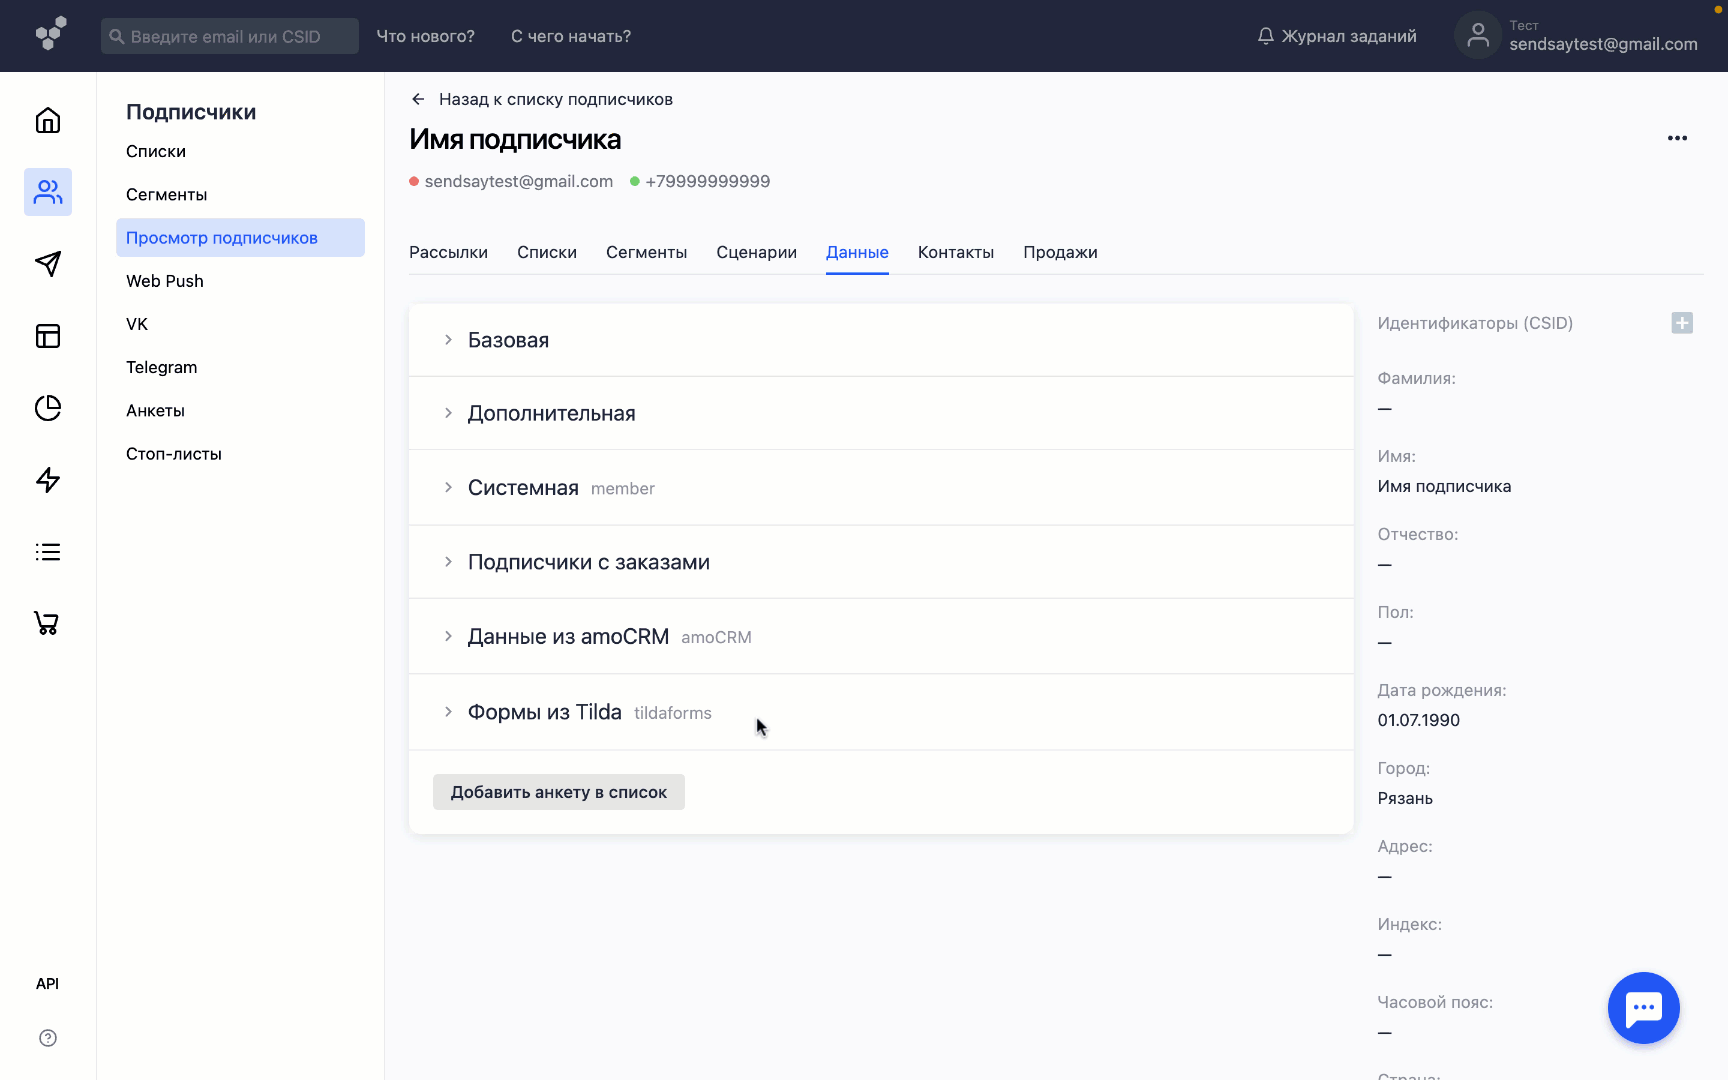This screenshot has width=1728, height=1080.
Task: Open the Automation (lightning) icon
Action: click(x=47, y=480)
